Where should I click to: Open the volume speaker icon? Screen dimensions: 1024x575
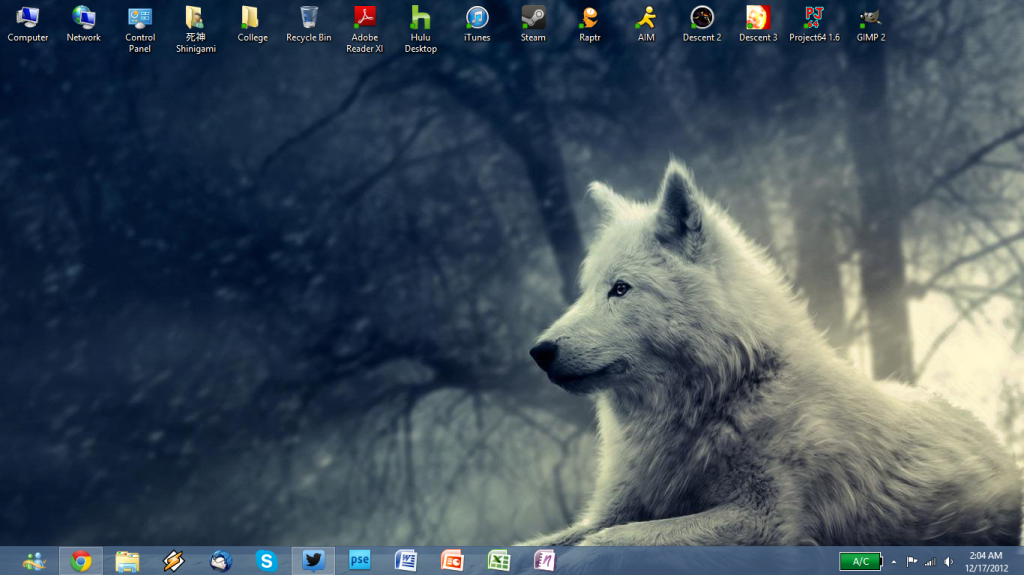(948, 561)
